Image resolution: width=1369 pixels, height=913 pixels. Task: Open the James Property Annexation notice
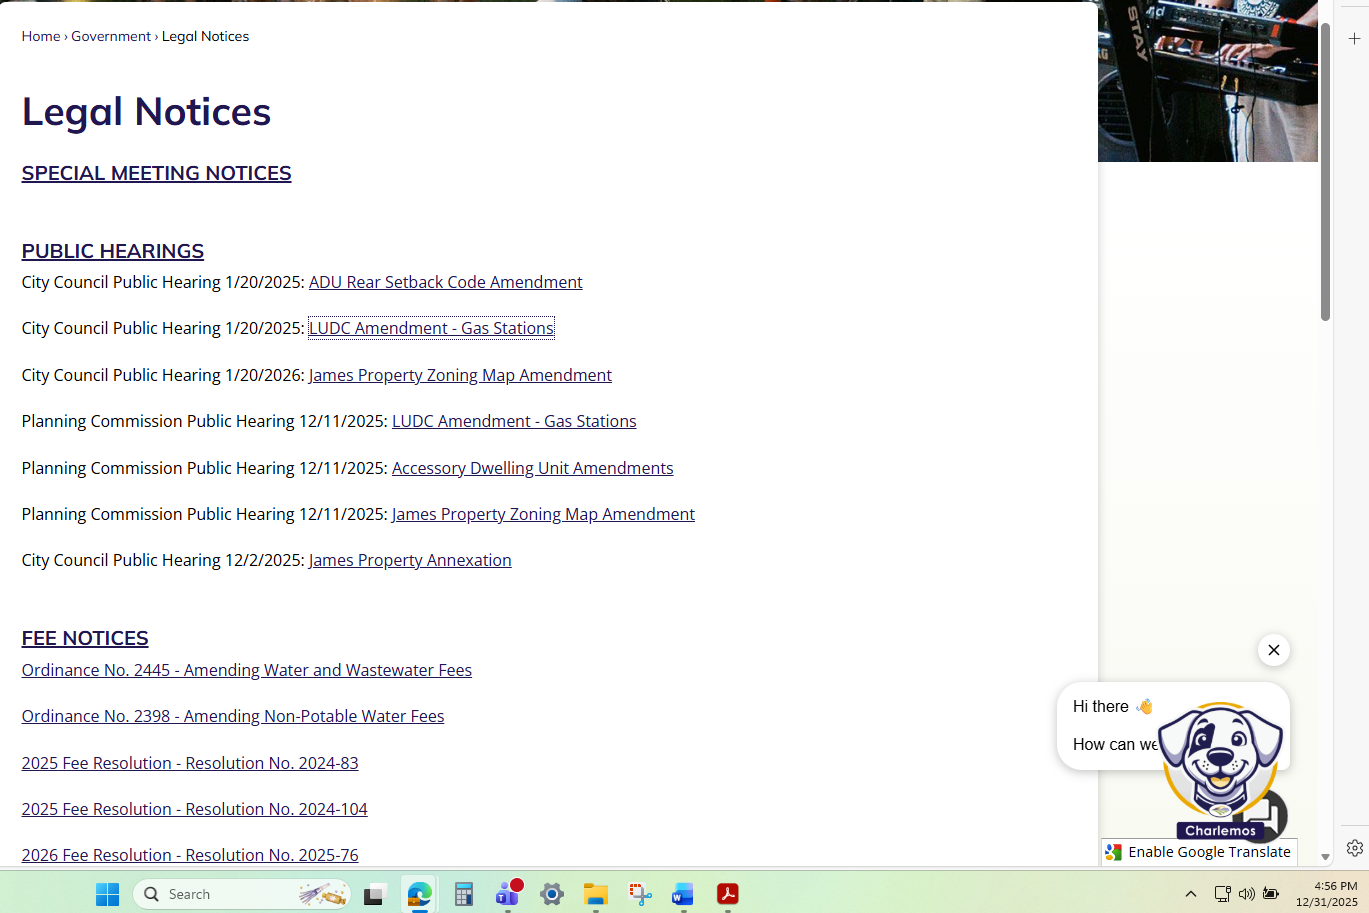410,560
